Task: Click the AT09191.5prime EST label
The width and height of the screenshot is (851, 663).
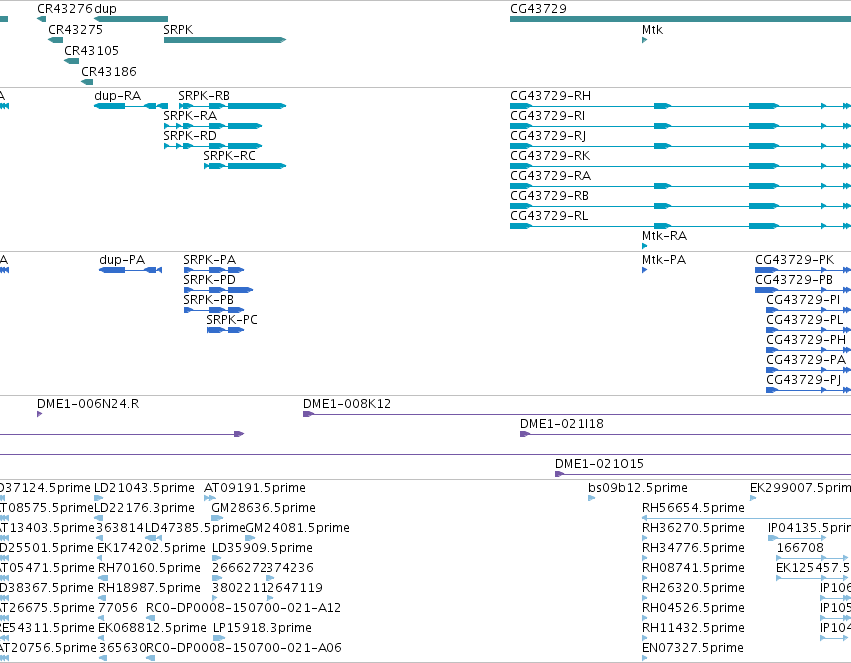Action: [x=255, y=488]
